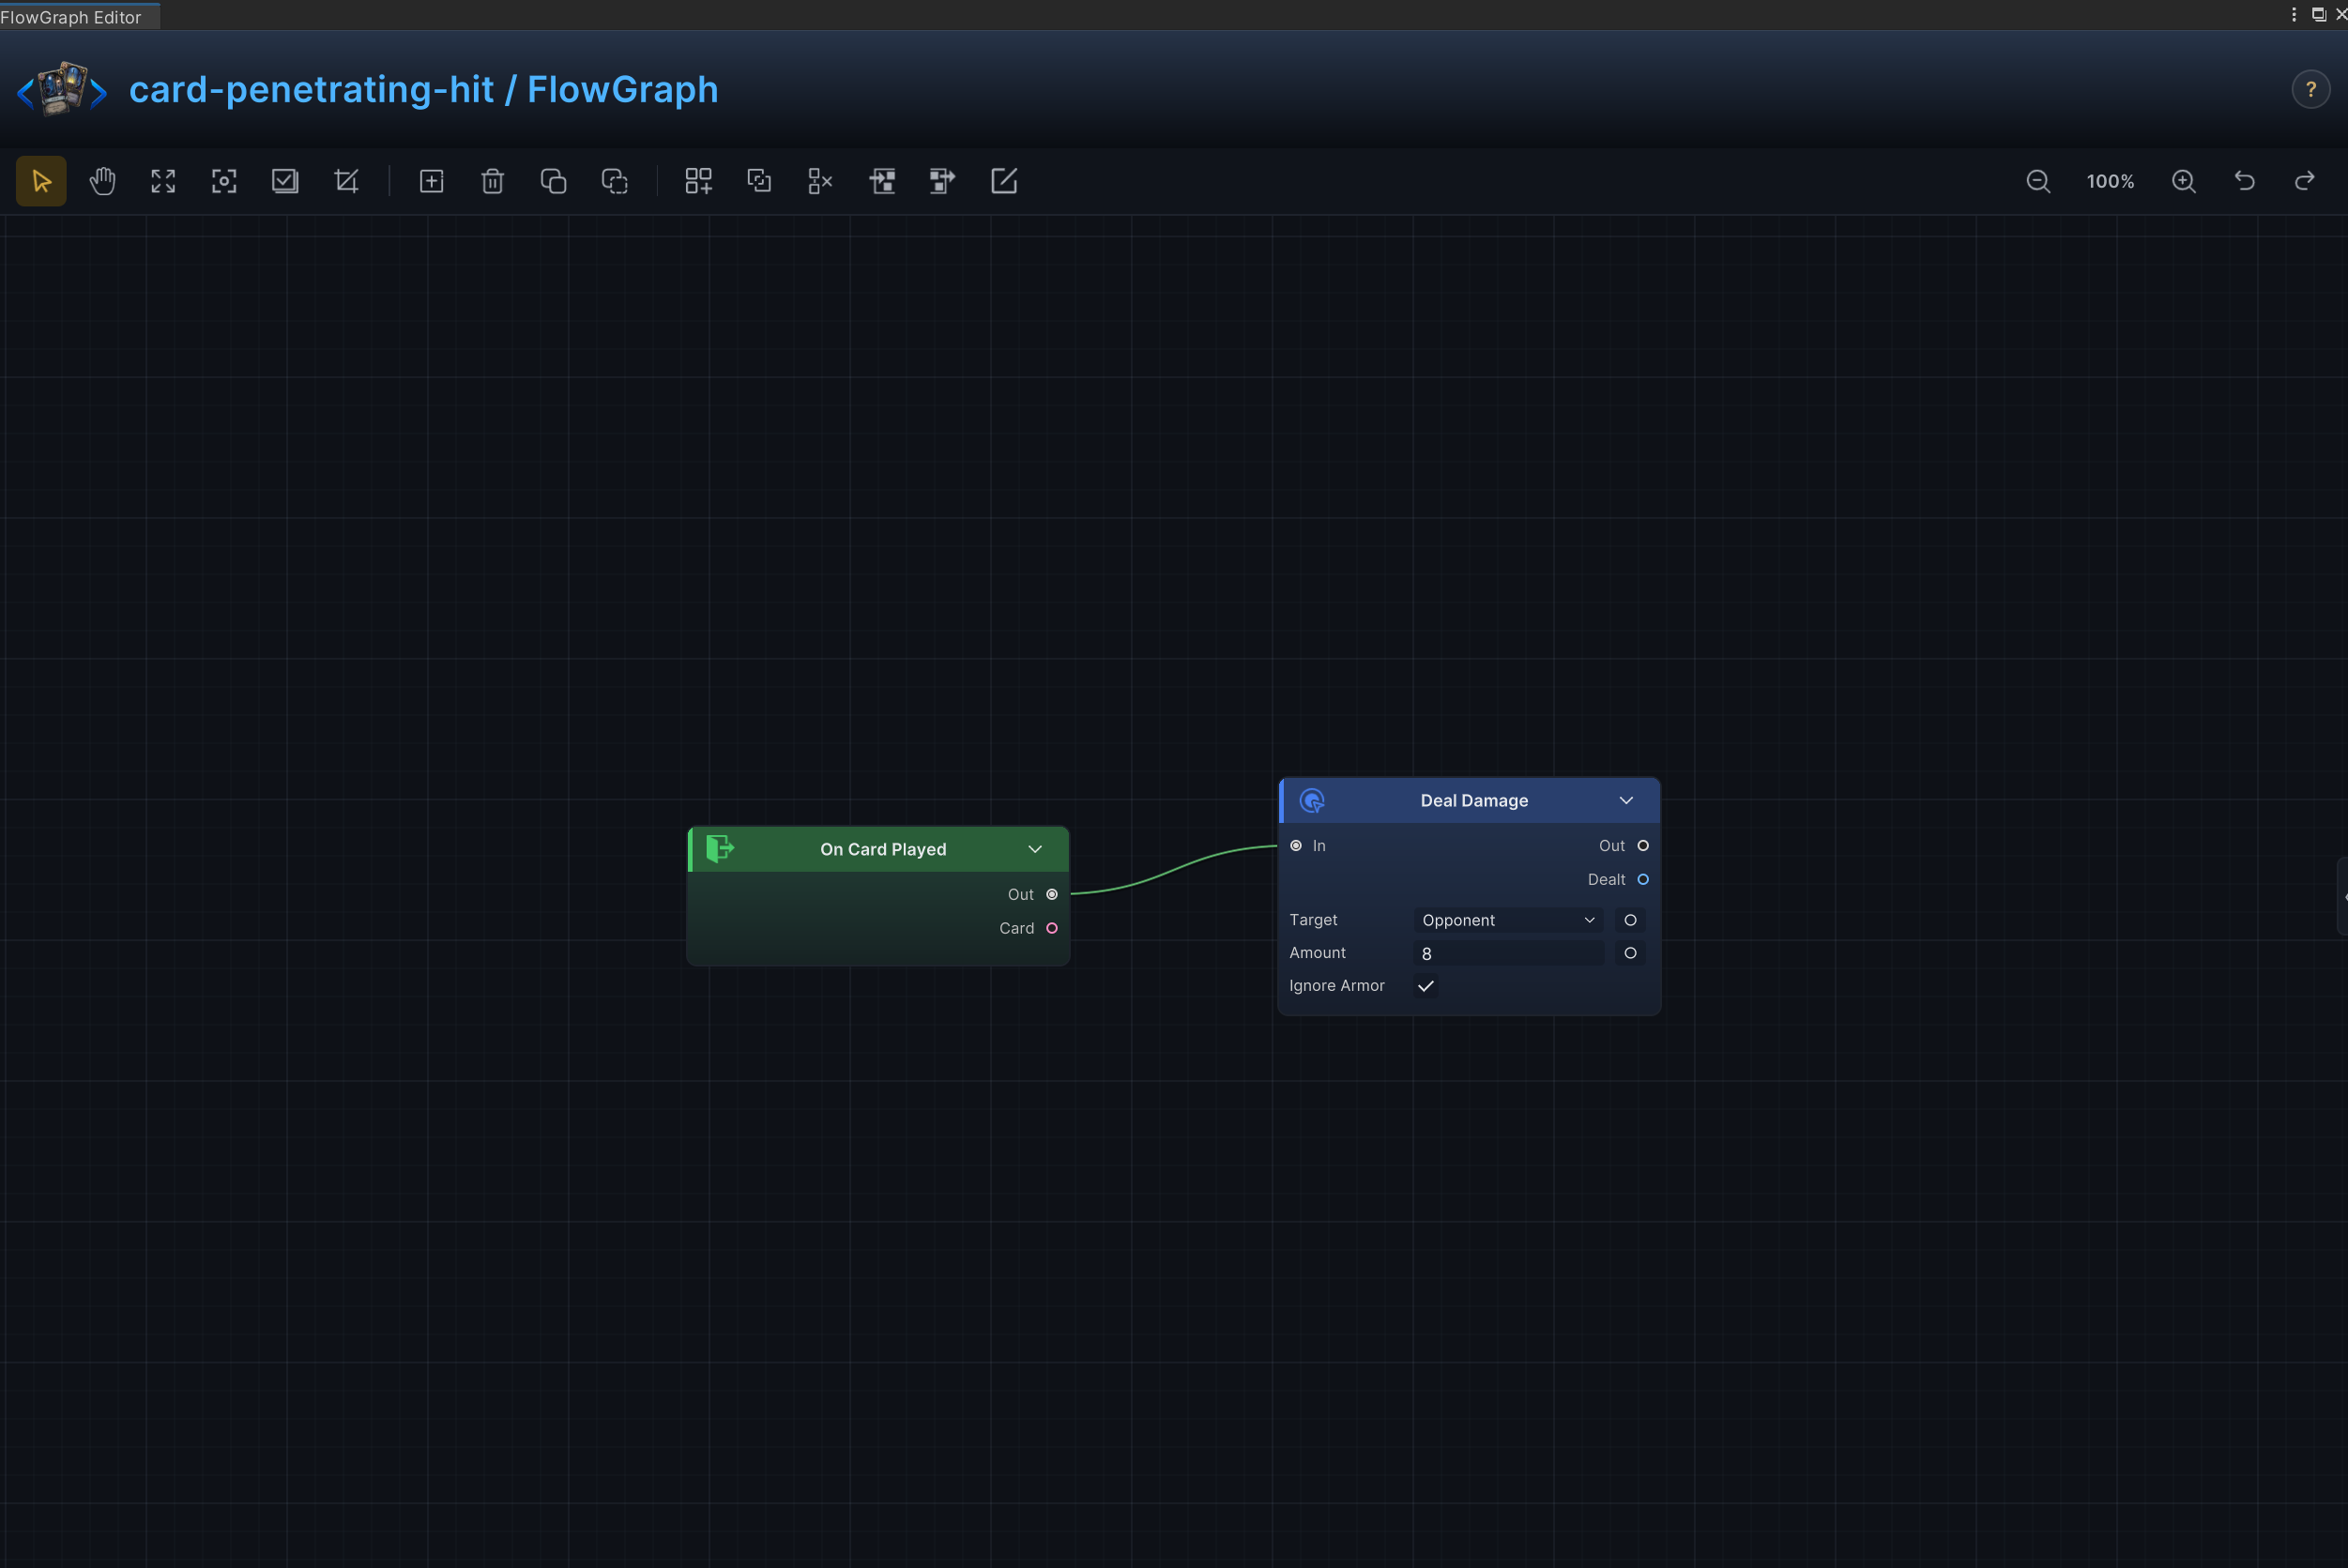Click the Dealt output port
Viewport: 2348px width, 1568px height.
tap(1643, 880)
